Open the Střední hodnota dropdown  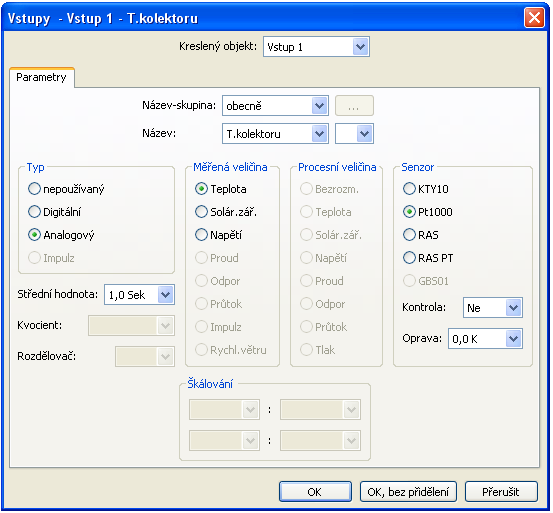166,295
